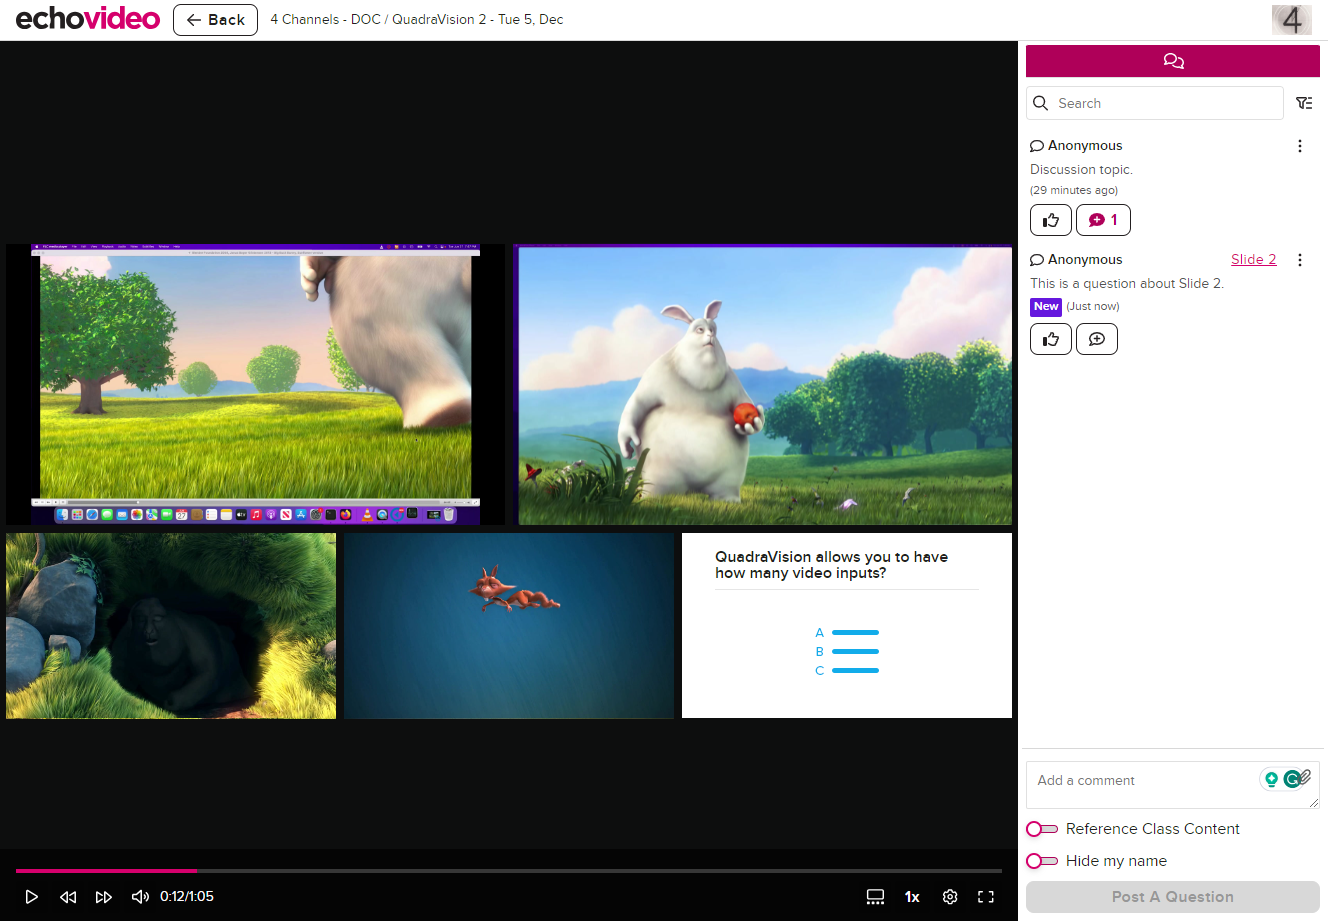The image size is (1328, 921).
Task: Click the echovideo logo
Action: pos(88,19)
